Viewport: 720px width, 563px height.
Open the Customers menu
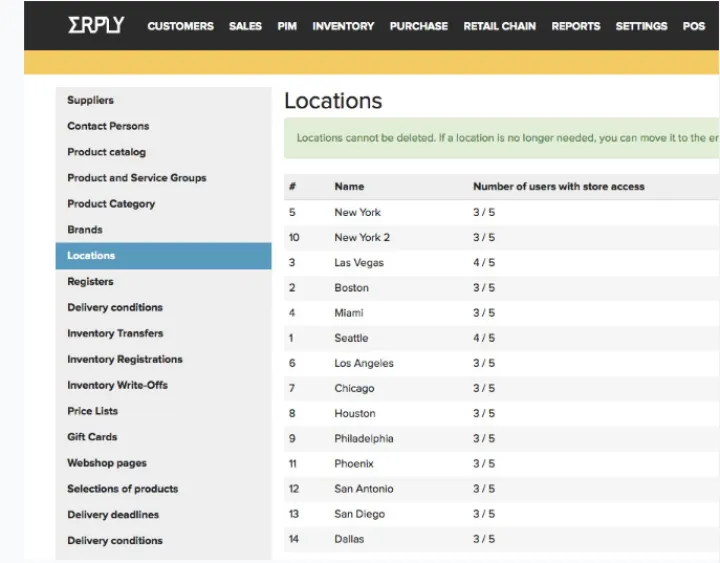(180, 26)
